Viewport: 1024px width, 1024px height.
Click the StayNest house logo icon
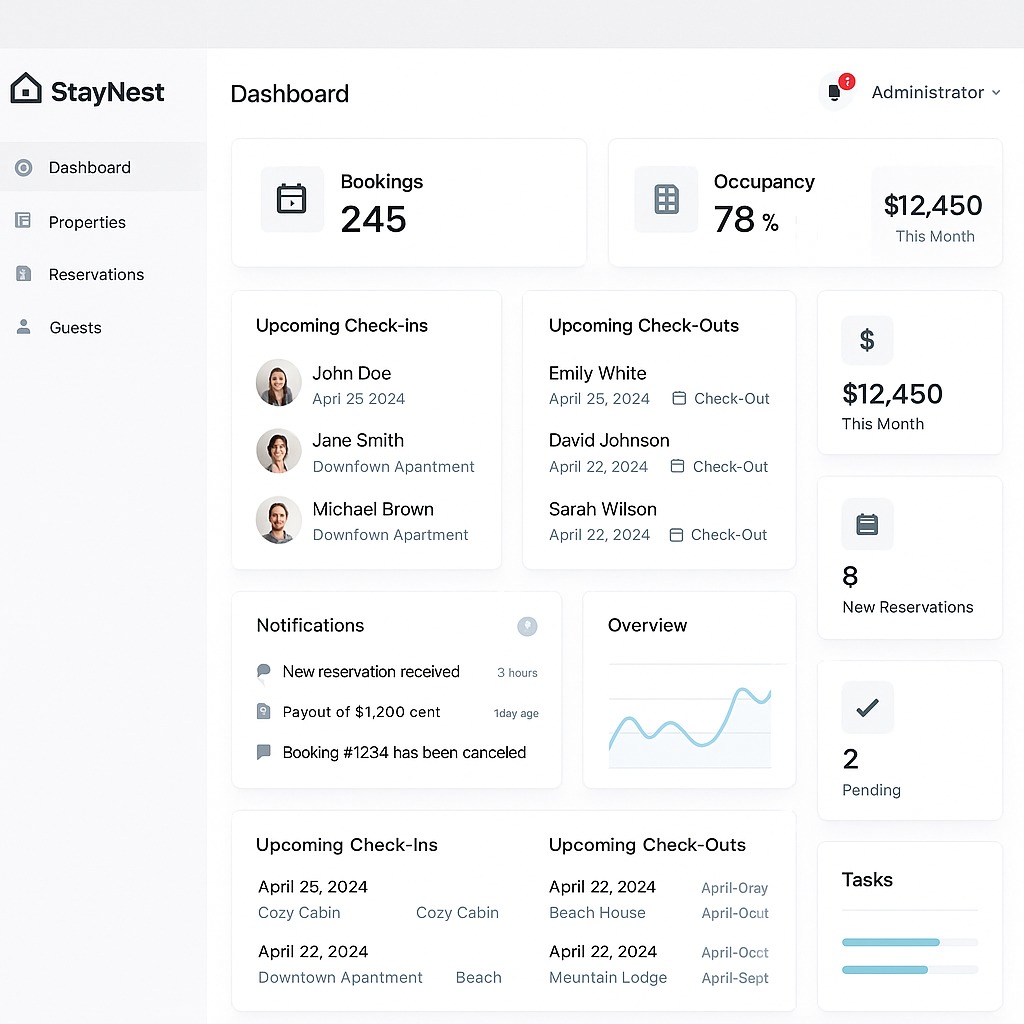pyautogui.click(x=26, y=89)
